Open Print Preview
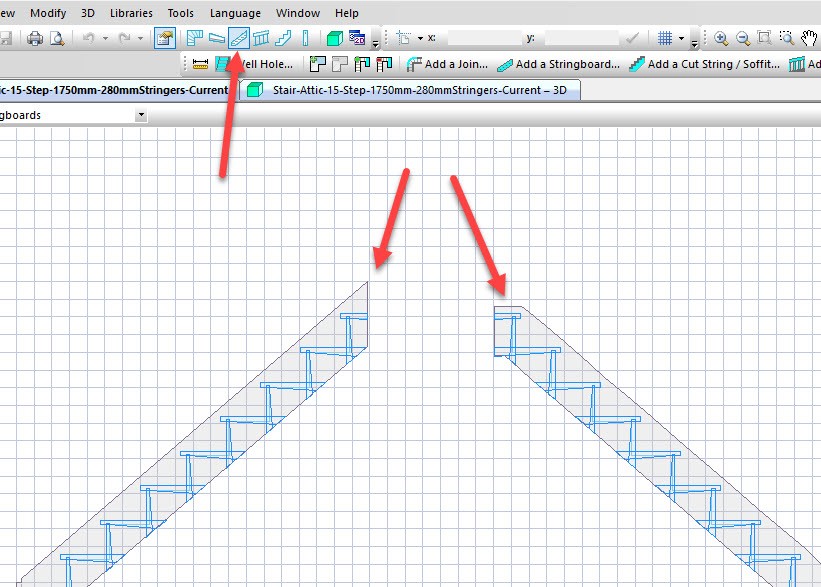 pos(57,38)
